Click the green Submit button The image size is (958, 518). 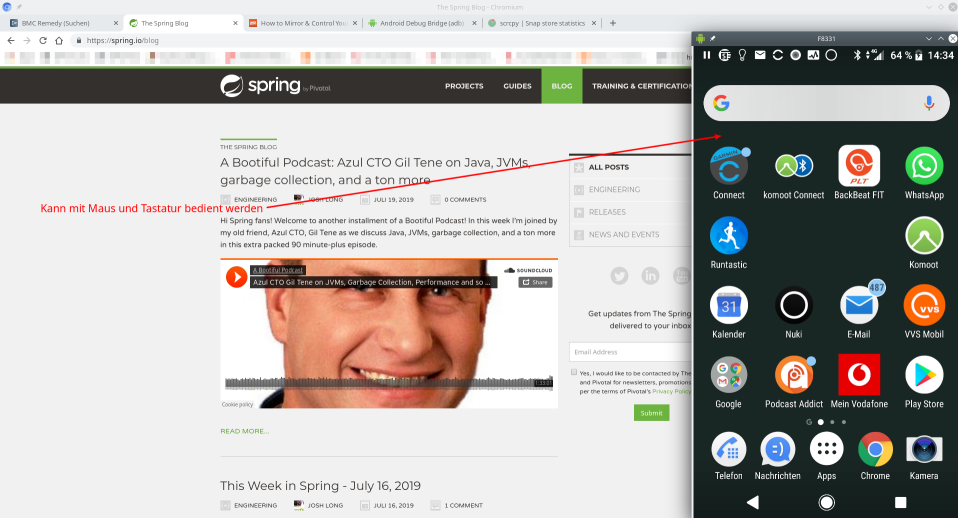[x=651, y=412]
